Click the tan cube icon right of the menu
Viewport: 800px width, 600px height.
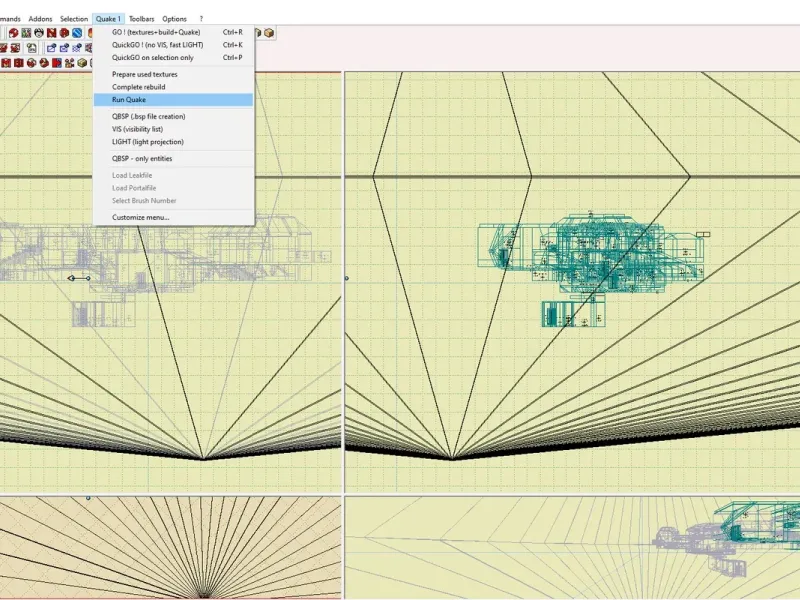point(269,33)
